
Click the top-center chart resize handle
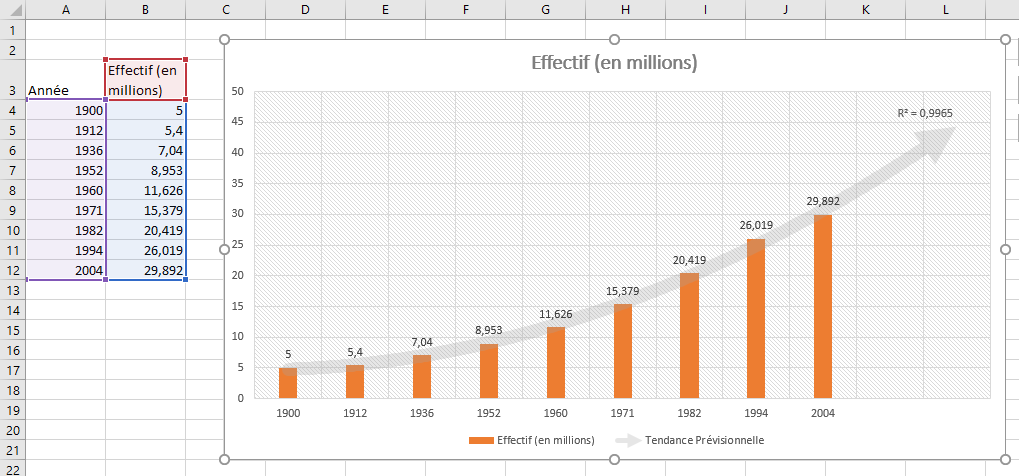click(x=615, y=40)
